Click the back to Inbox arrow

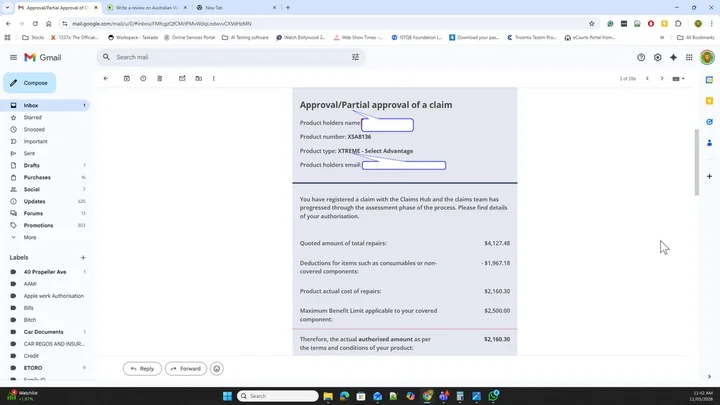click(106, 78)
